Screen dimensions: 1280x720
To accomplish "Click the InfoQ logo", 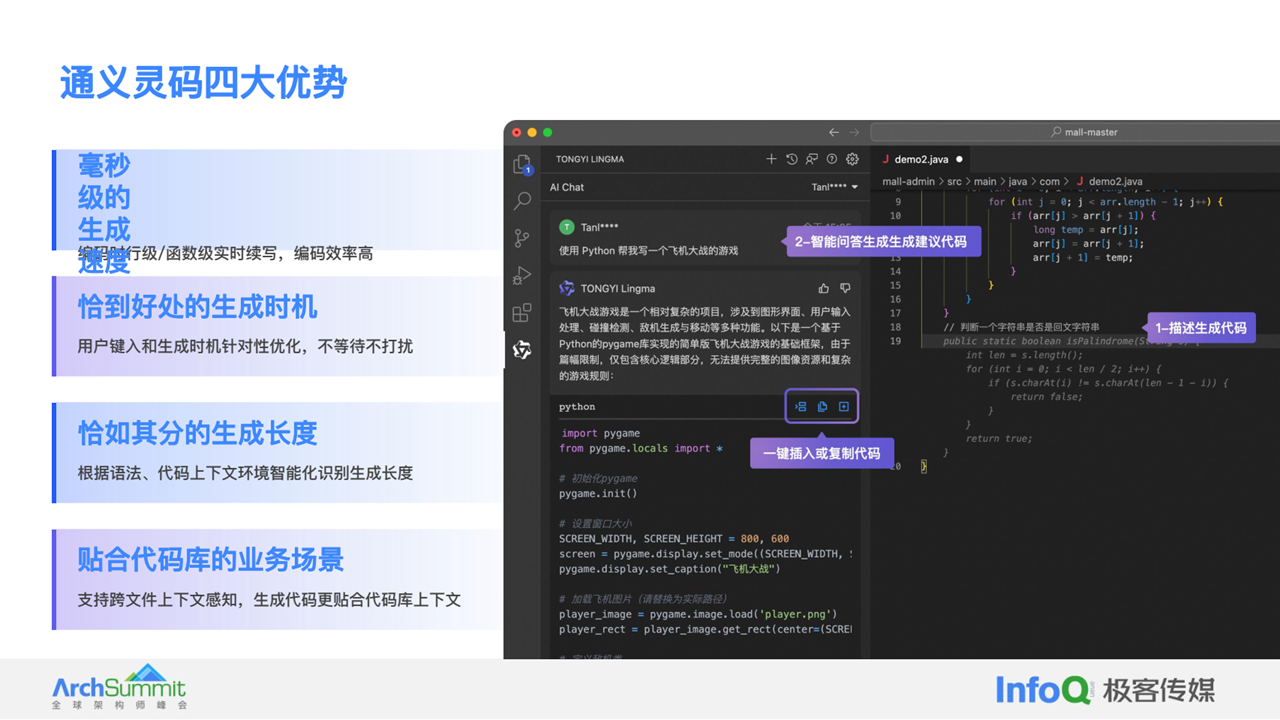I will (x=1043, y=690).
